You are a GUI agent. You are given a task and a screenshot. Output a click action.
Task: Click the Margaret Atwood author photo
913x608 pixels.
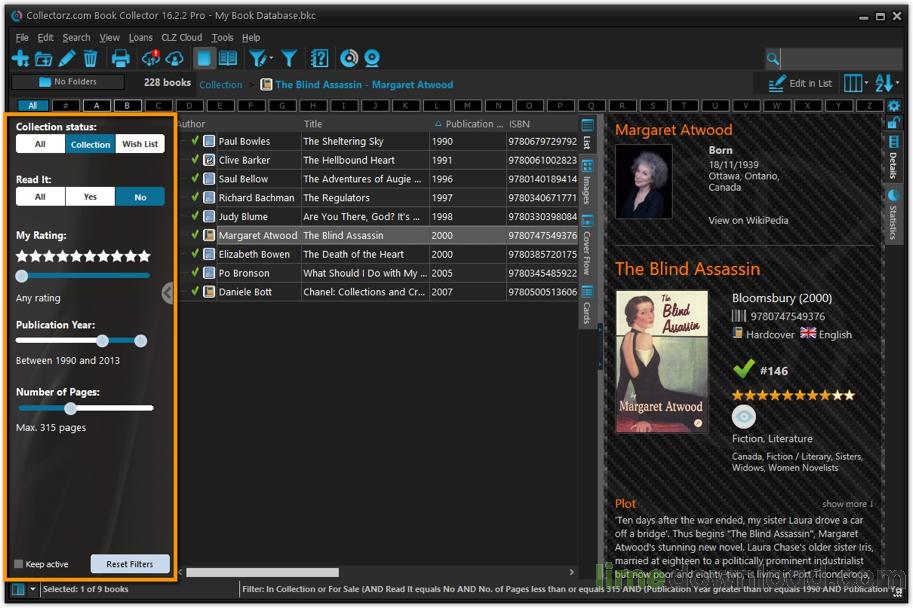[644, 181]
